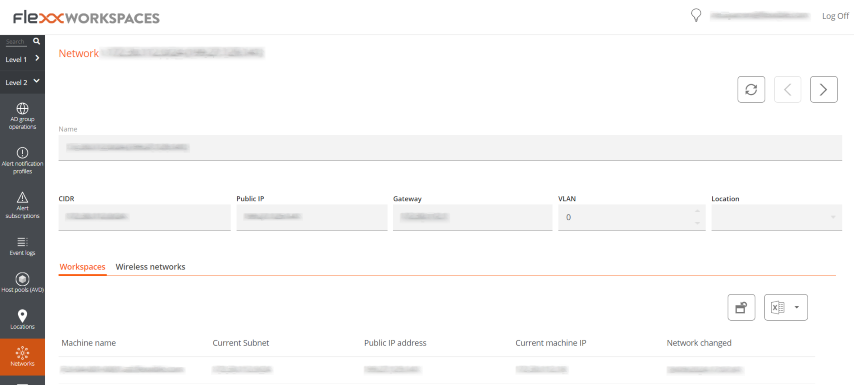Click the Name input field
The height and width of the screenshot is (385, 854).
tap(450, 148)
